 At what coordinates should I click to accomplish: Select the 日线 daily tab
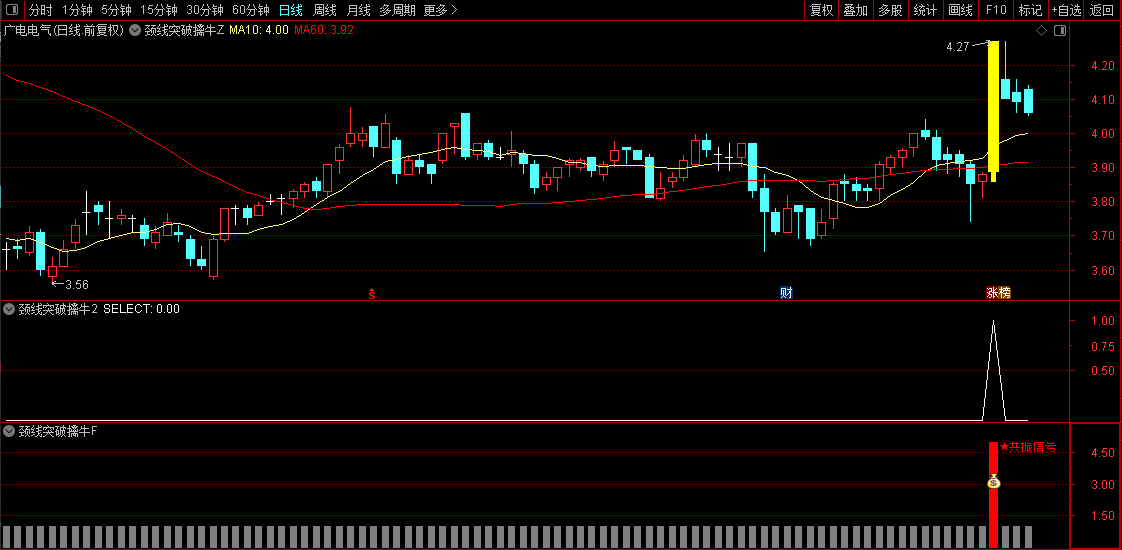pyautogui.click(x=291, y=10)
